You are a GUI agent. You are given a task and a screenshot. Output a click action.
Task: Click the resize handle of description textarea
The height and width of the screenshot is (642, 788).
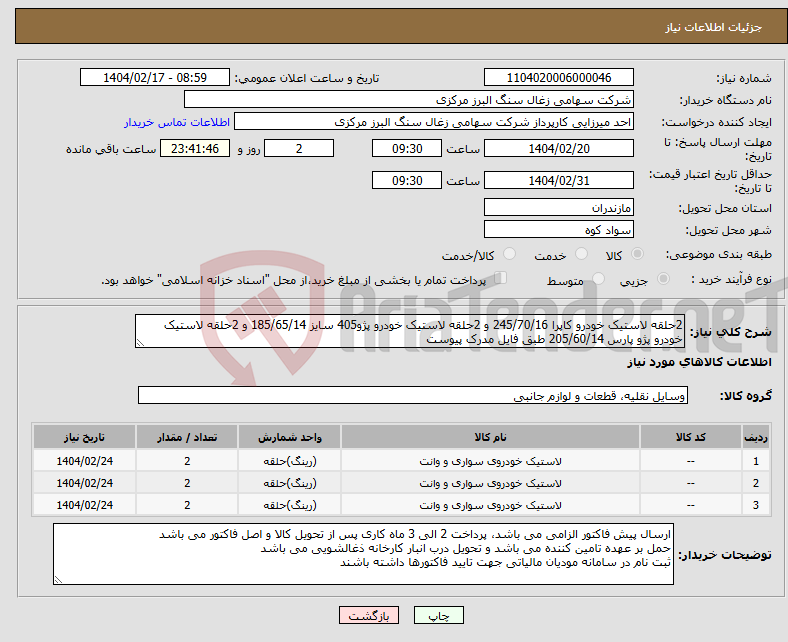coord(140,343)
